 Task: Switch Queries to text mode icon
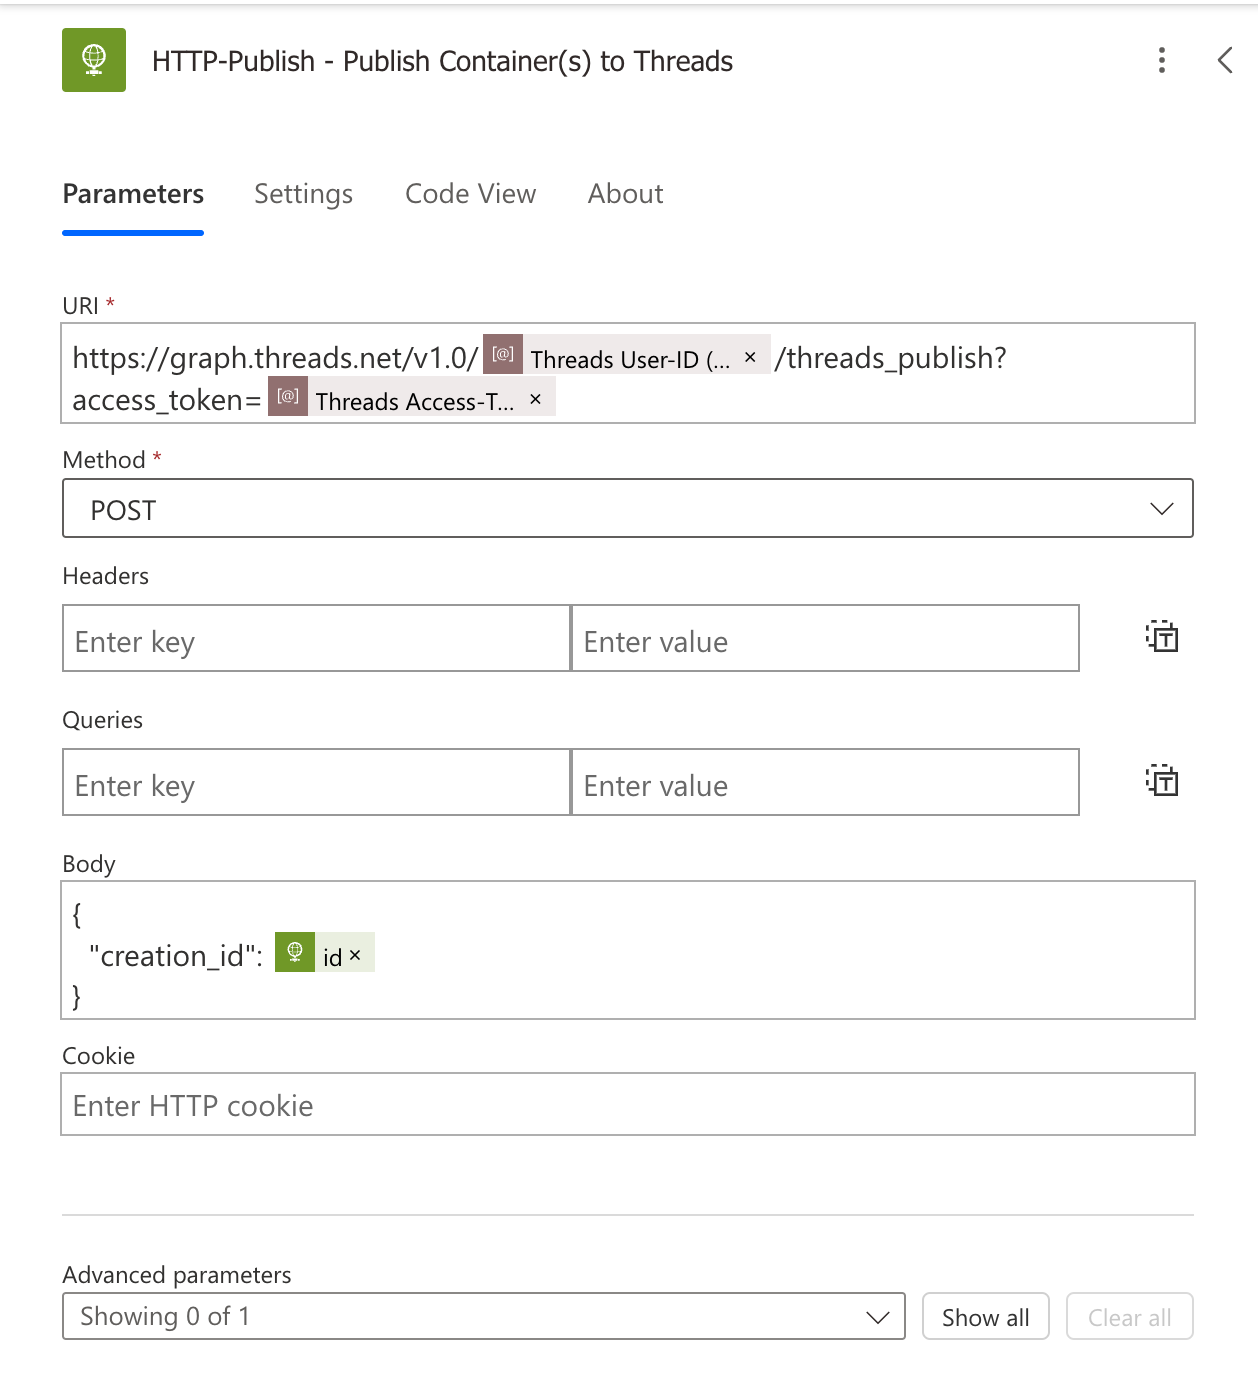point(1162,781)
